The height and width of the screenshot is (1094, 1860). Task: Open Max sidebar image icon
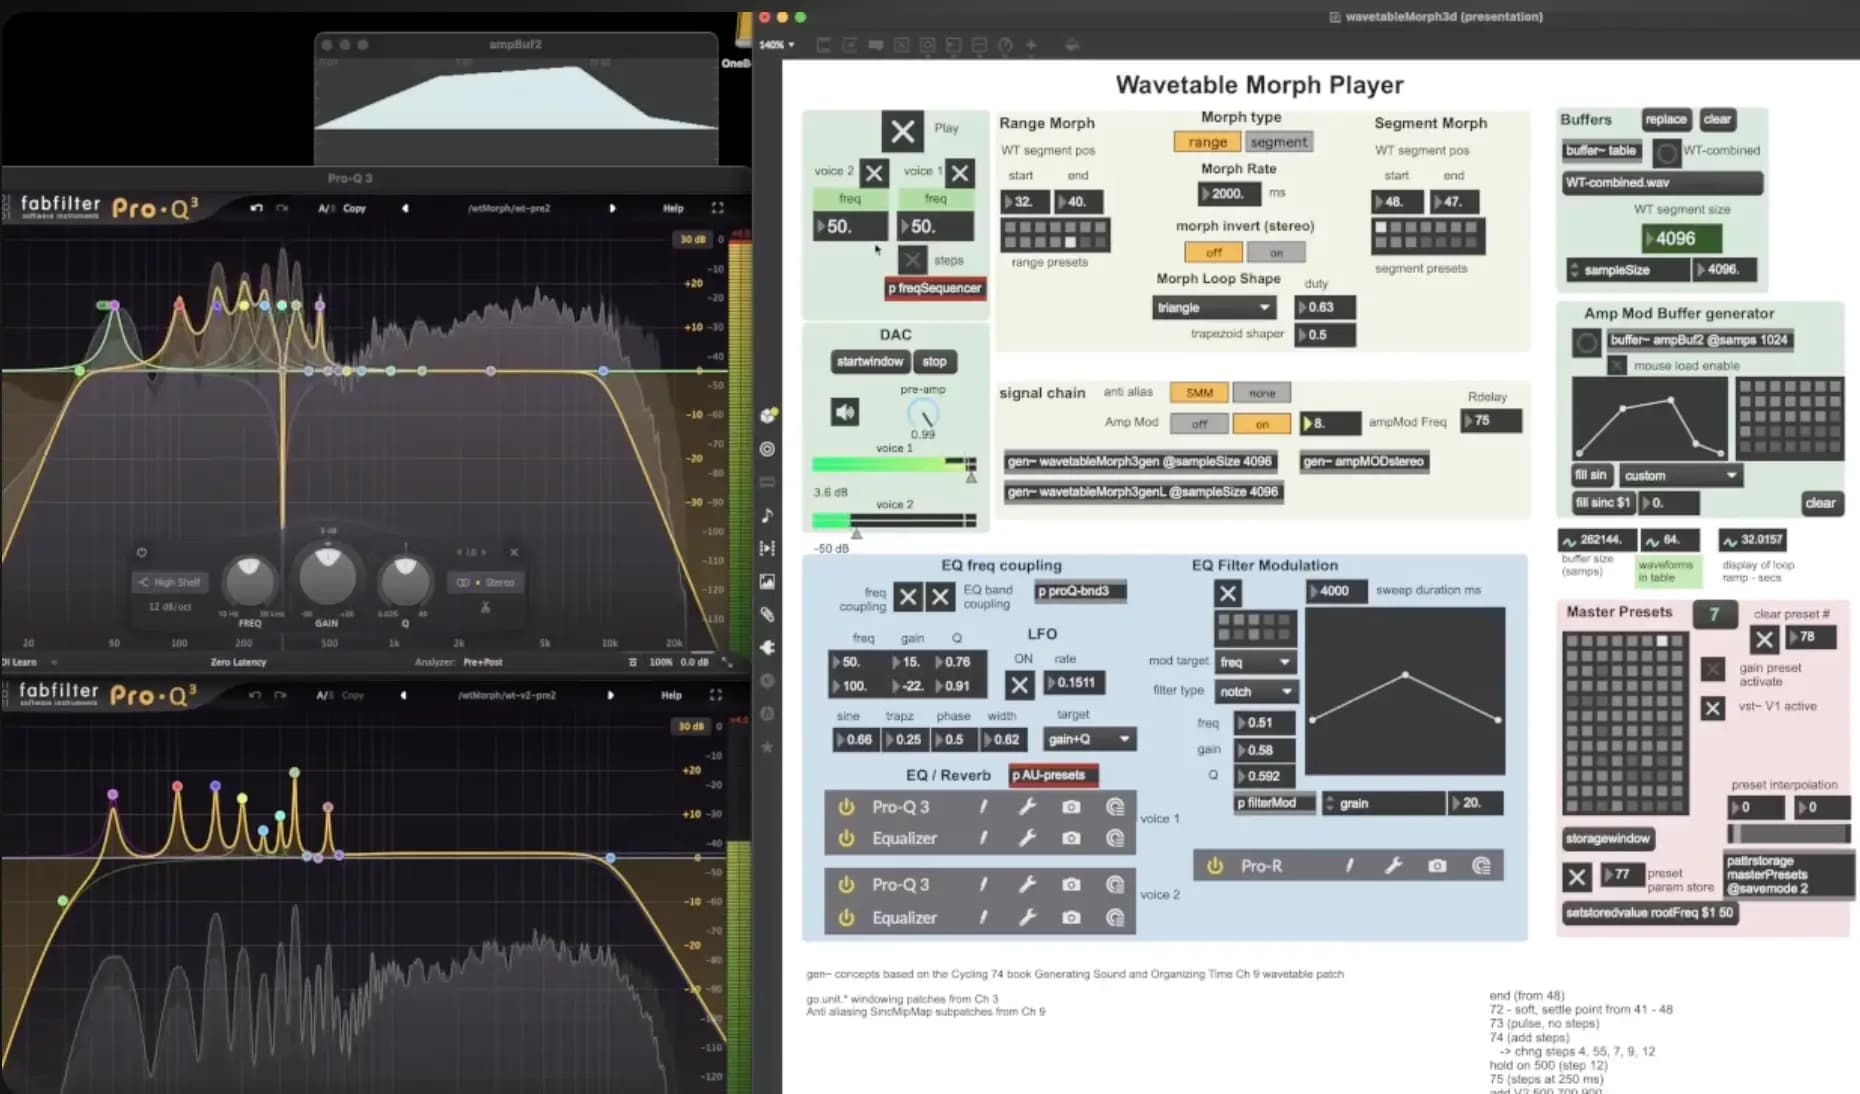point(767,581)
